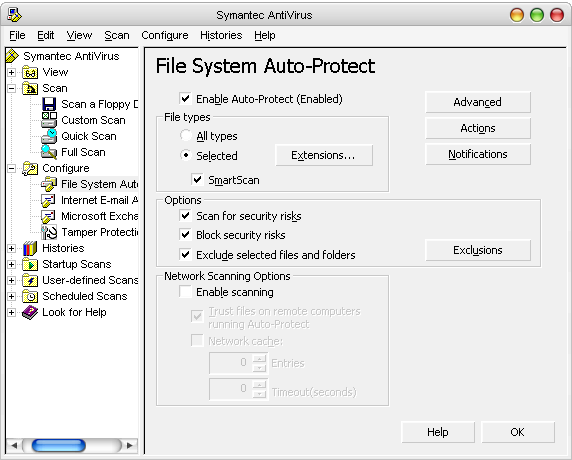Click the Scan folder icon in tree
The width and height of the screenshot is (572, 460).
tap(30, 88)
